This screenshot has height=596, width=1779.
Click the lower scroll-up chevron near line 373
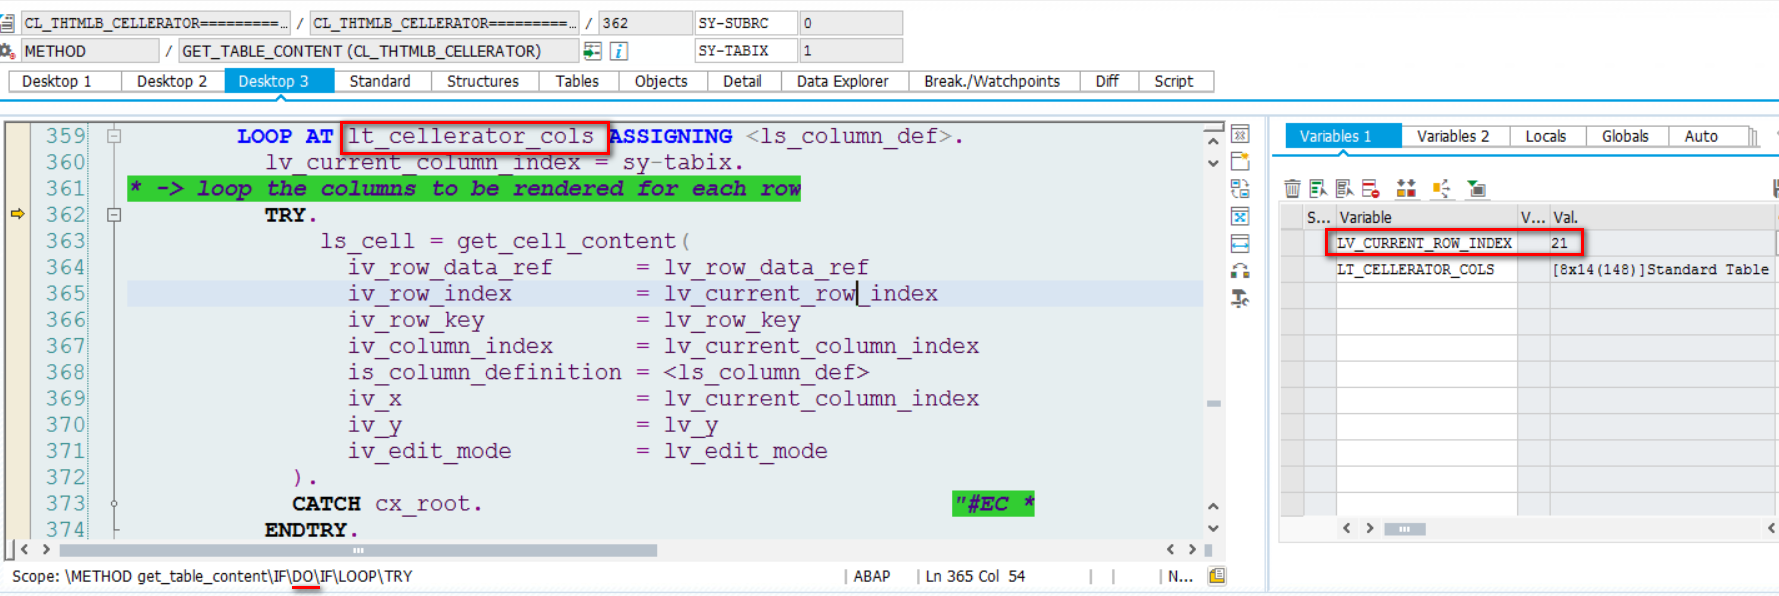1213,507
